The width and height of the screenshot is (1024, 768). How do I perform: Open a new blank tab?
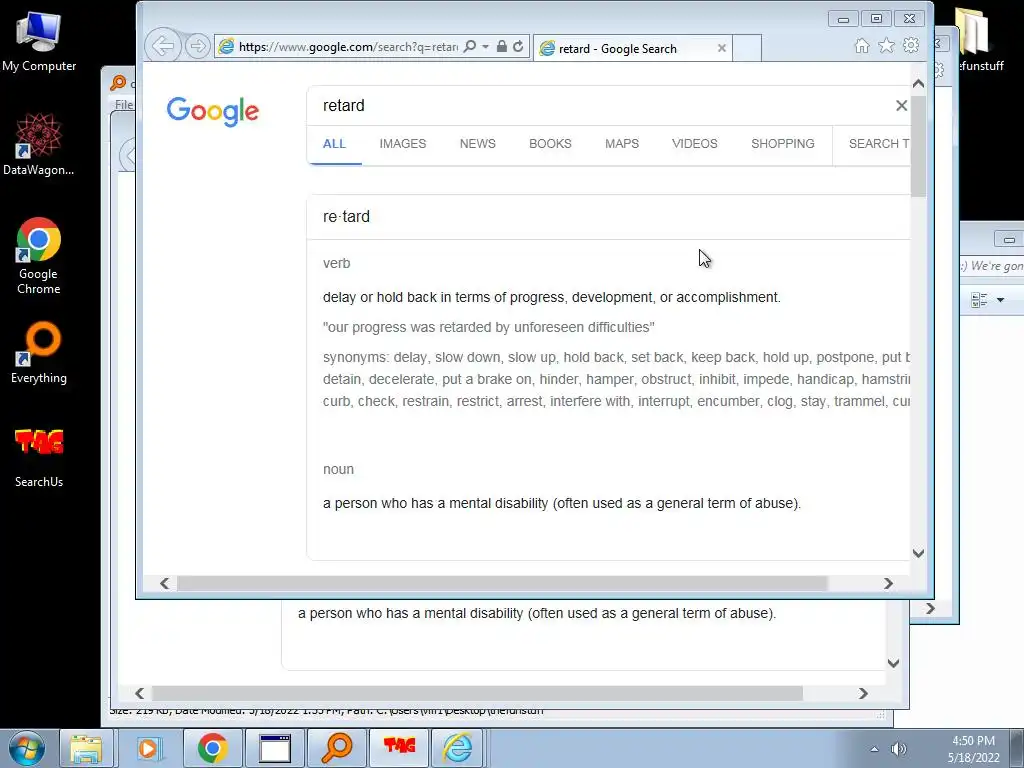coord(747,48)
